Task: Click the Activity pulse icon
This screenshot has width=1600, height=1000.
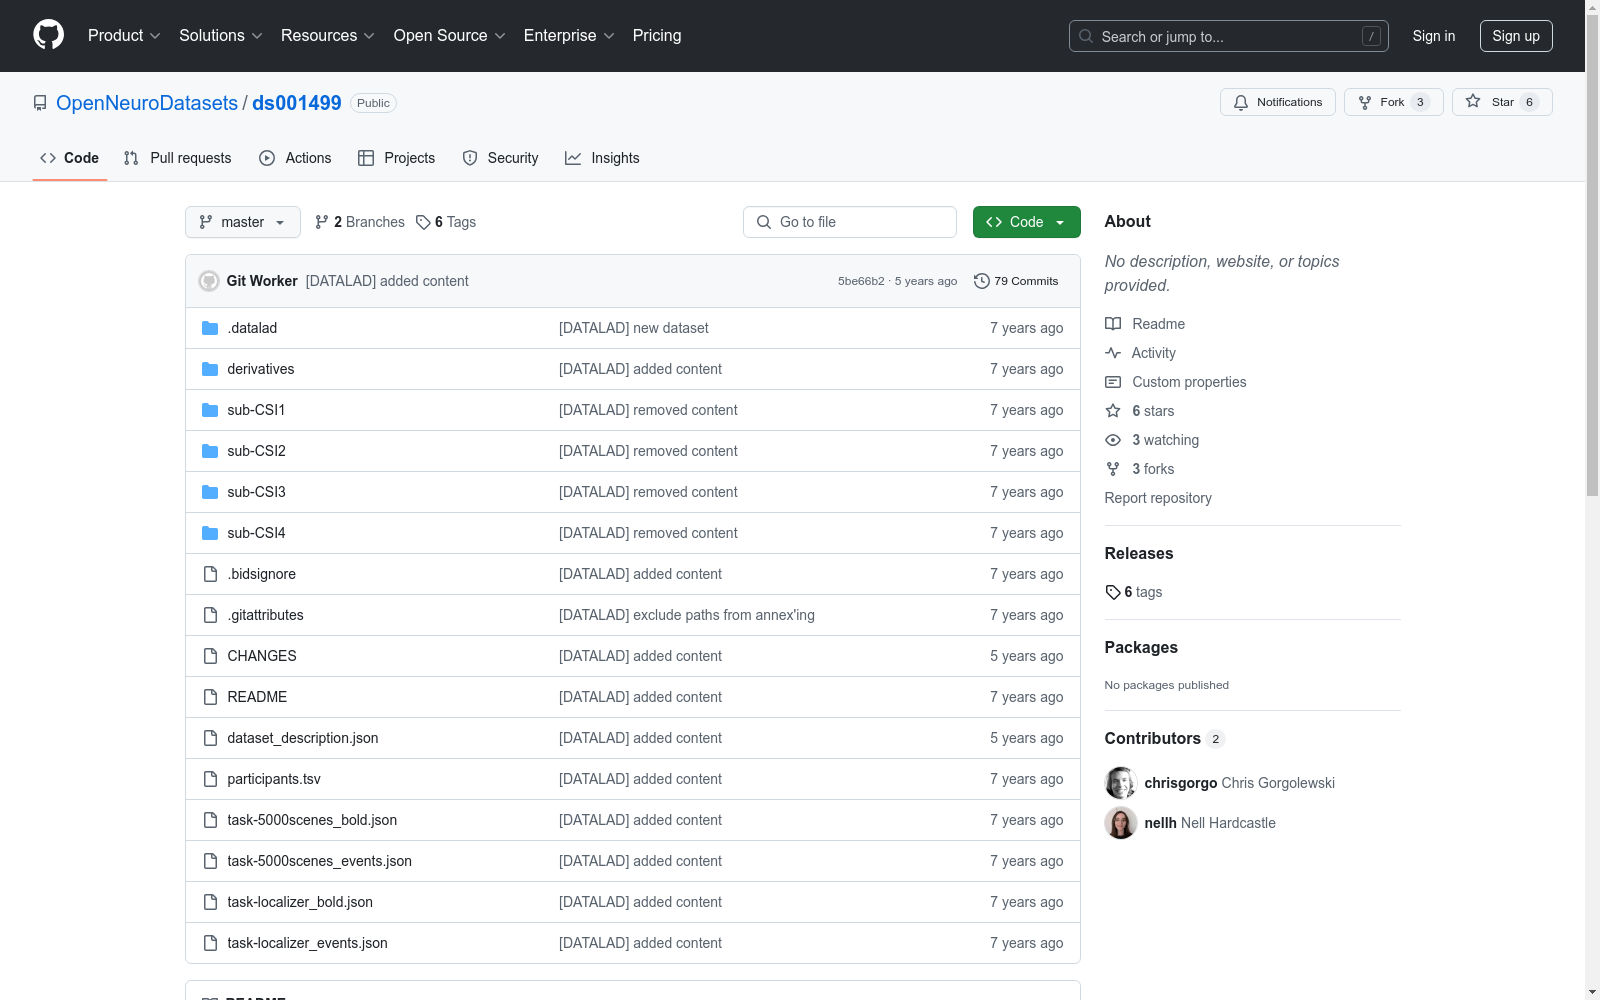Action: [x=1113, y=353]
